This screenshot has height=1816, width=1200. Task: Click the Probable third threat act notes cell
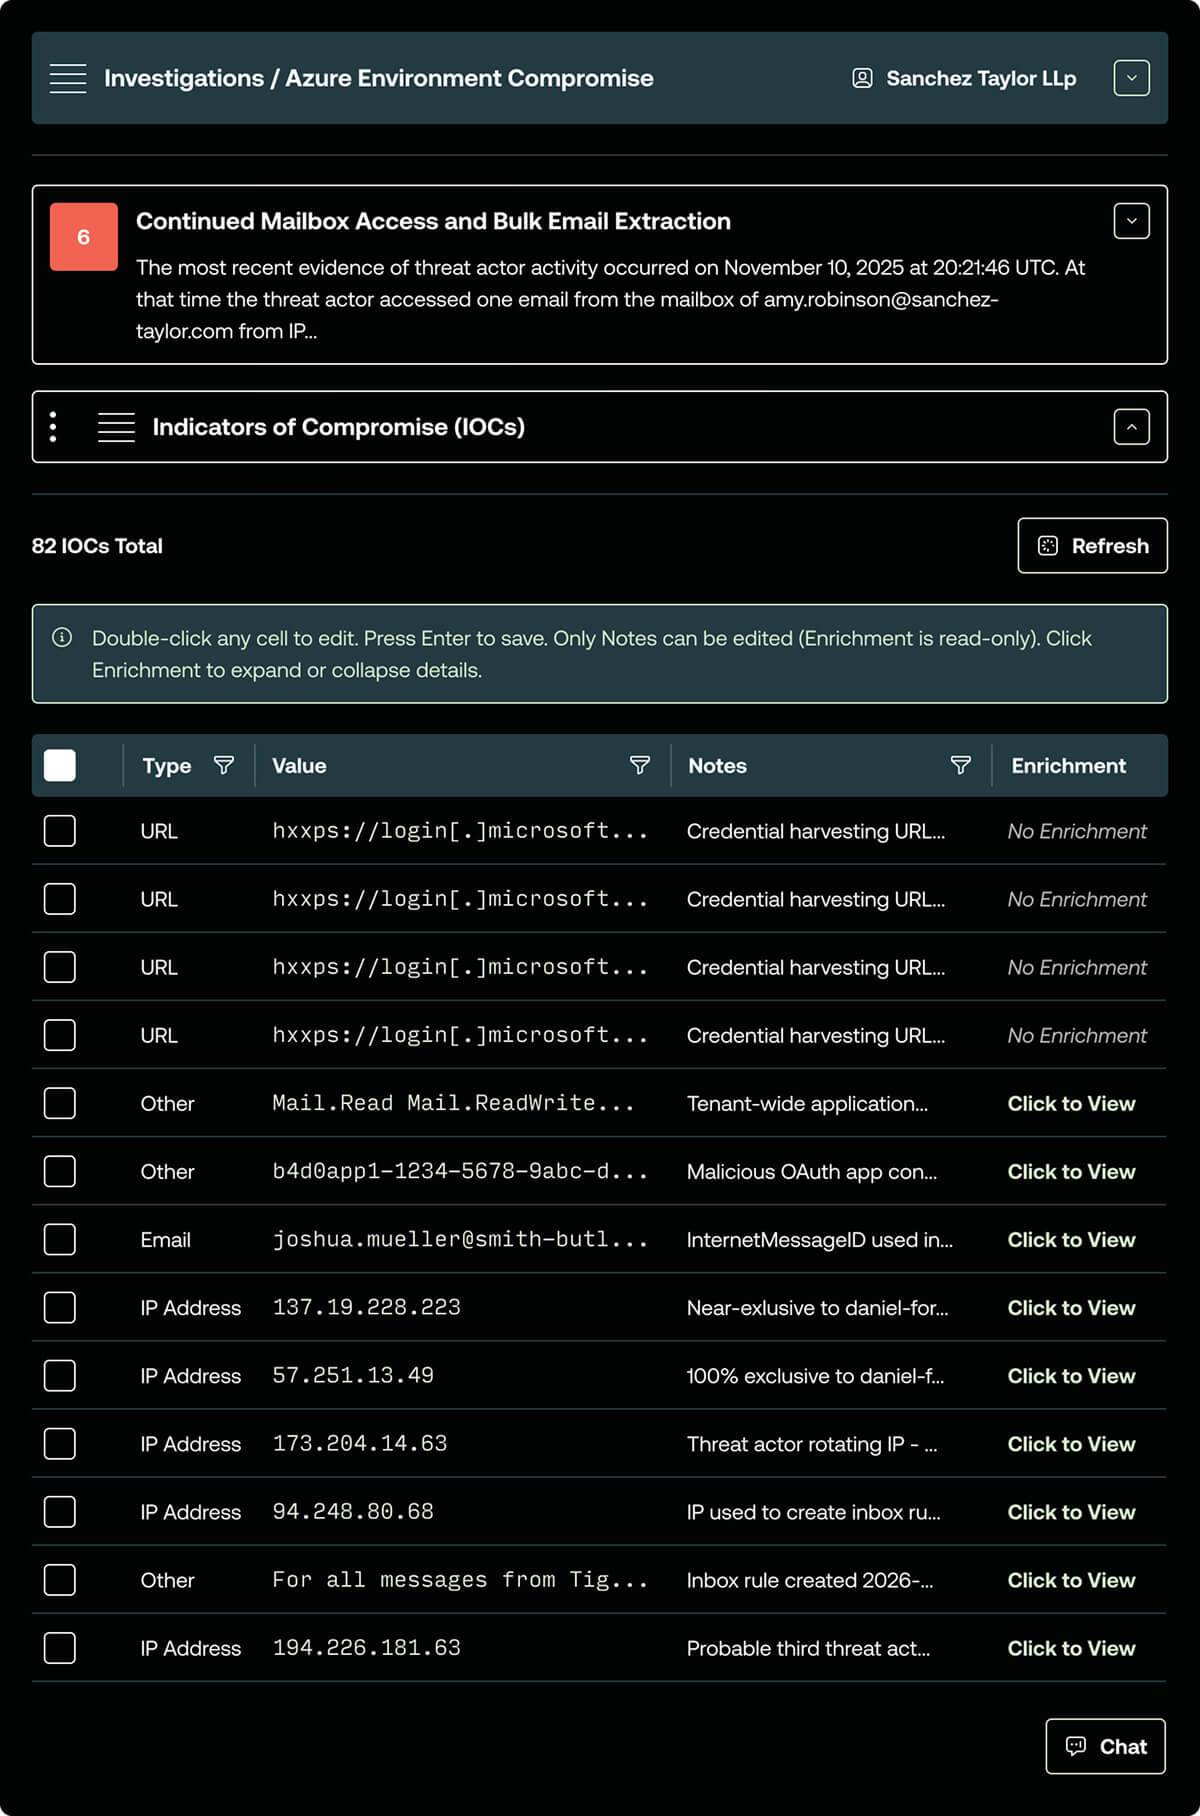(x=808, y=1647)
